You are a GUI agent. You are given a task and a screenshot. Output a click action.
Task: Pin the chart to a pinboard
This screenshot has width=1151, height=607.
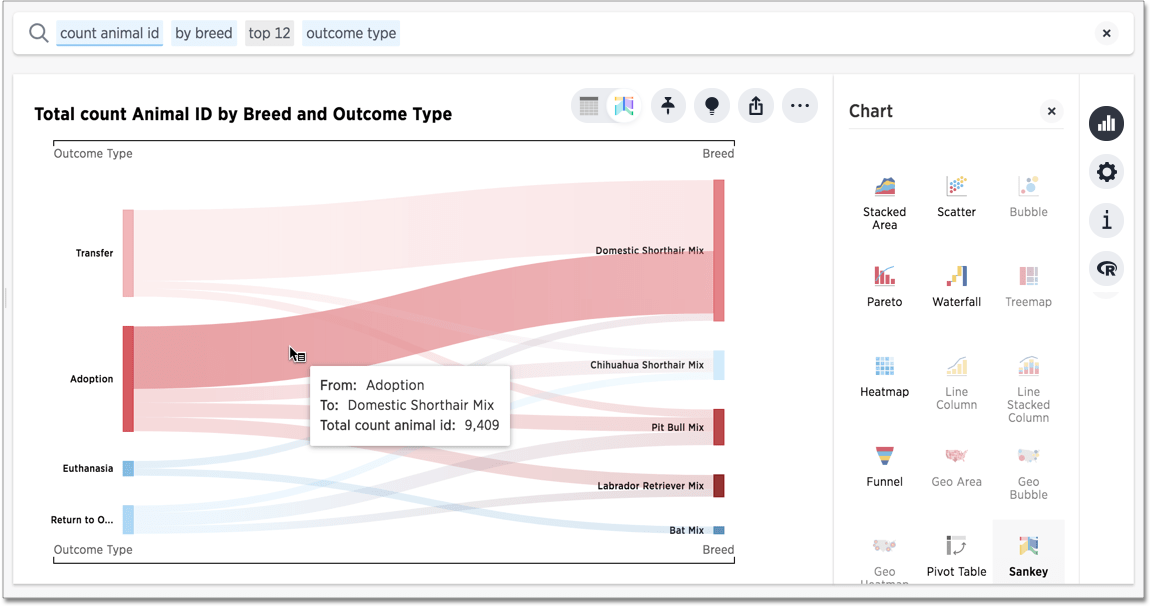[668, 106]
